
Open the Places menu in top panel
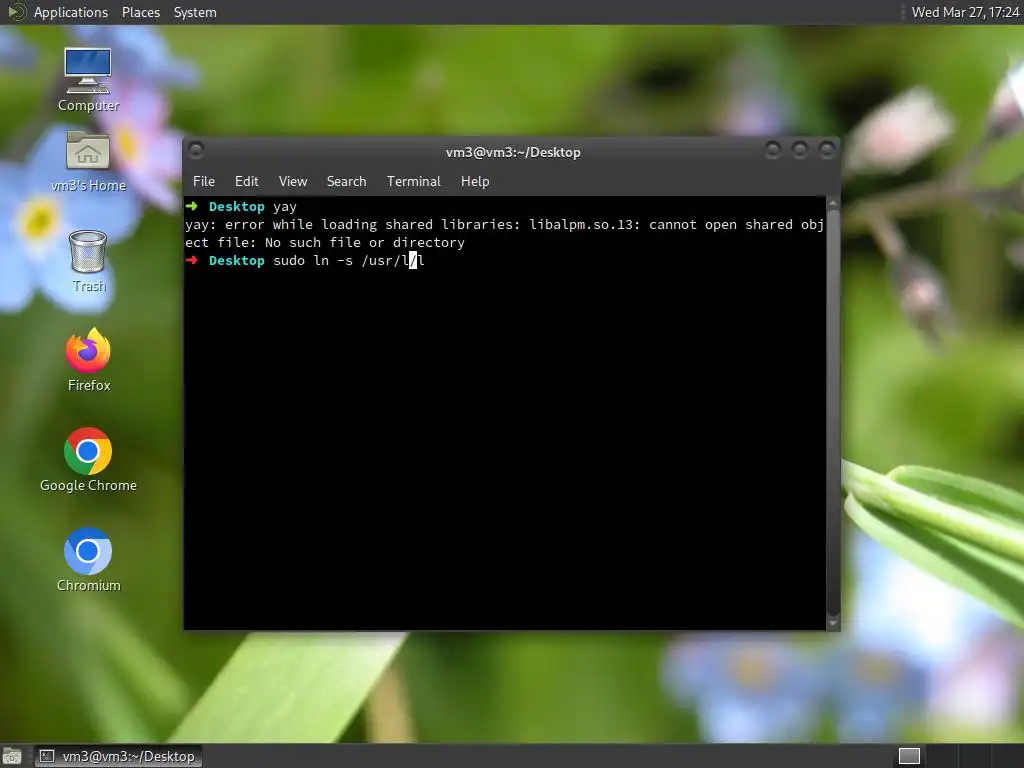pyautogui.click(x=140, y=12)
